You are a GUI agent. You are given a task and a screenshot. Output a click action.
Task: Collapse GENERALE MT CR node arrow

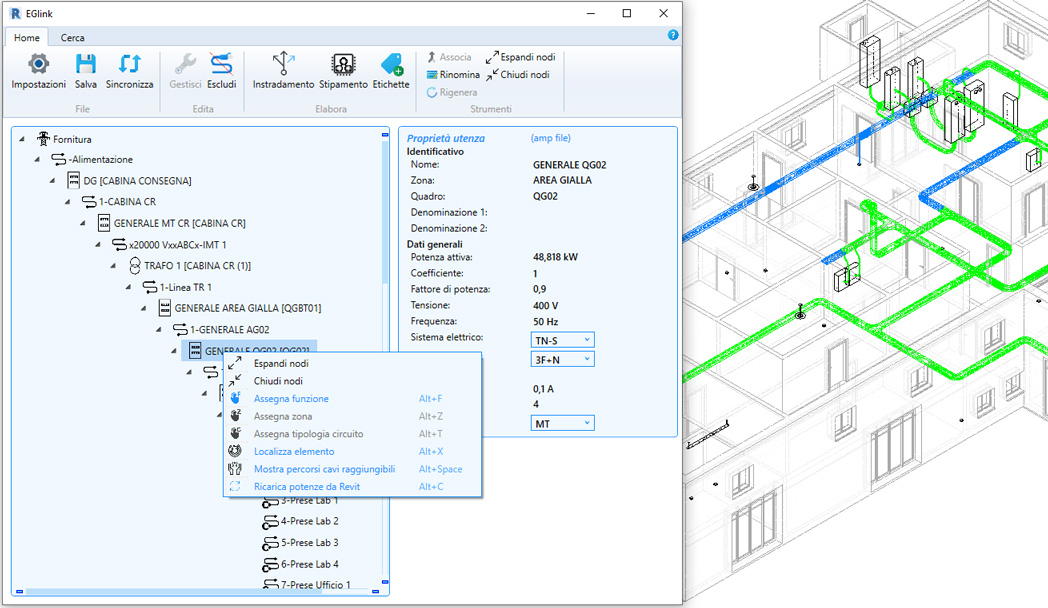click(x=83, y=223)
